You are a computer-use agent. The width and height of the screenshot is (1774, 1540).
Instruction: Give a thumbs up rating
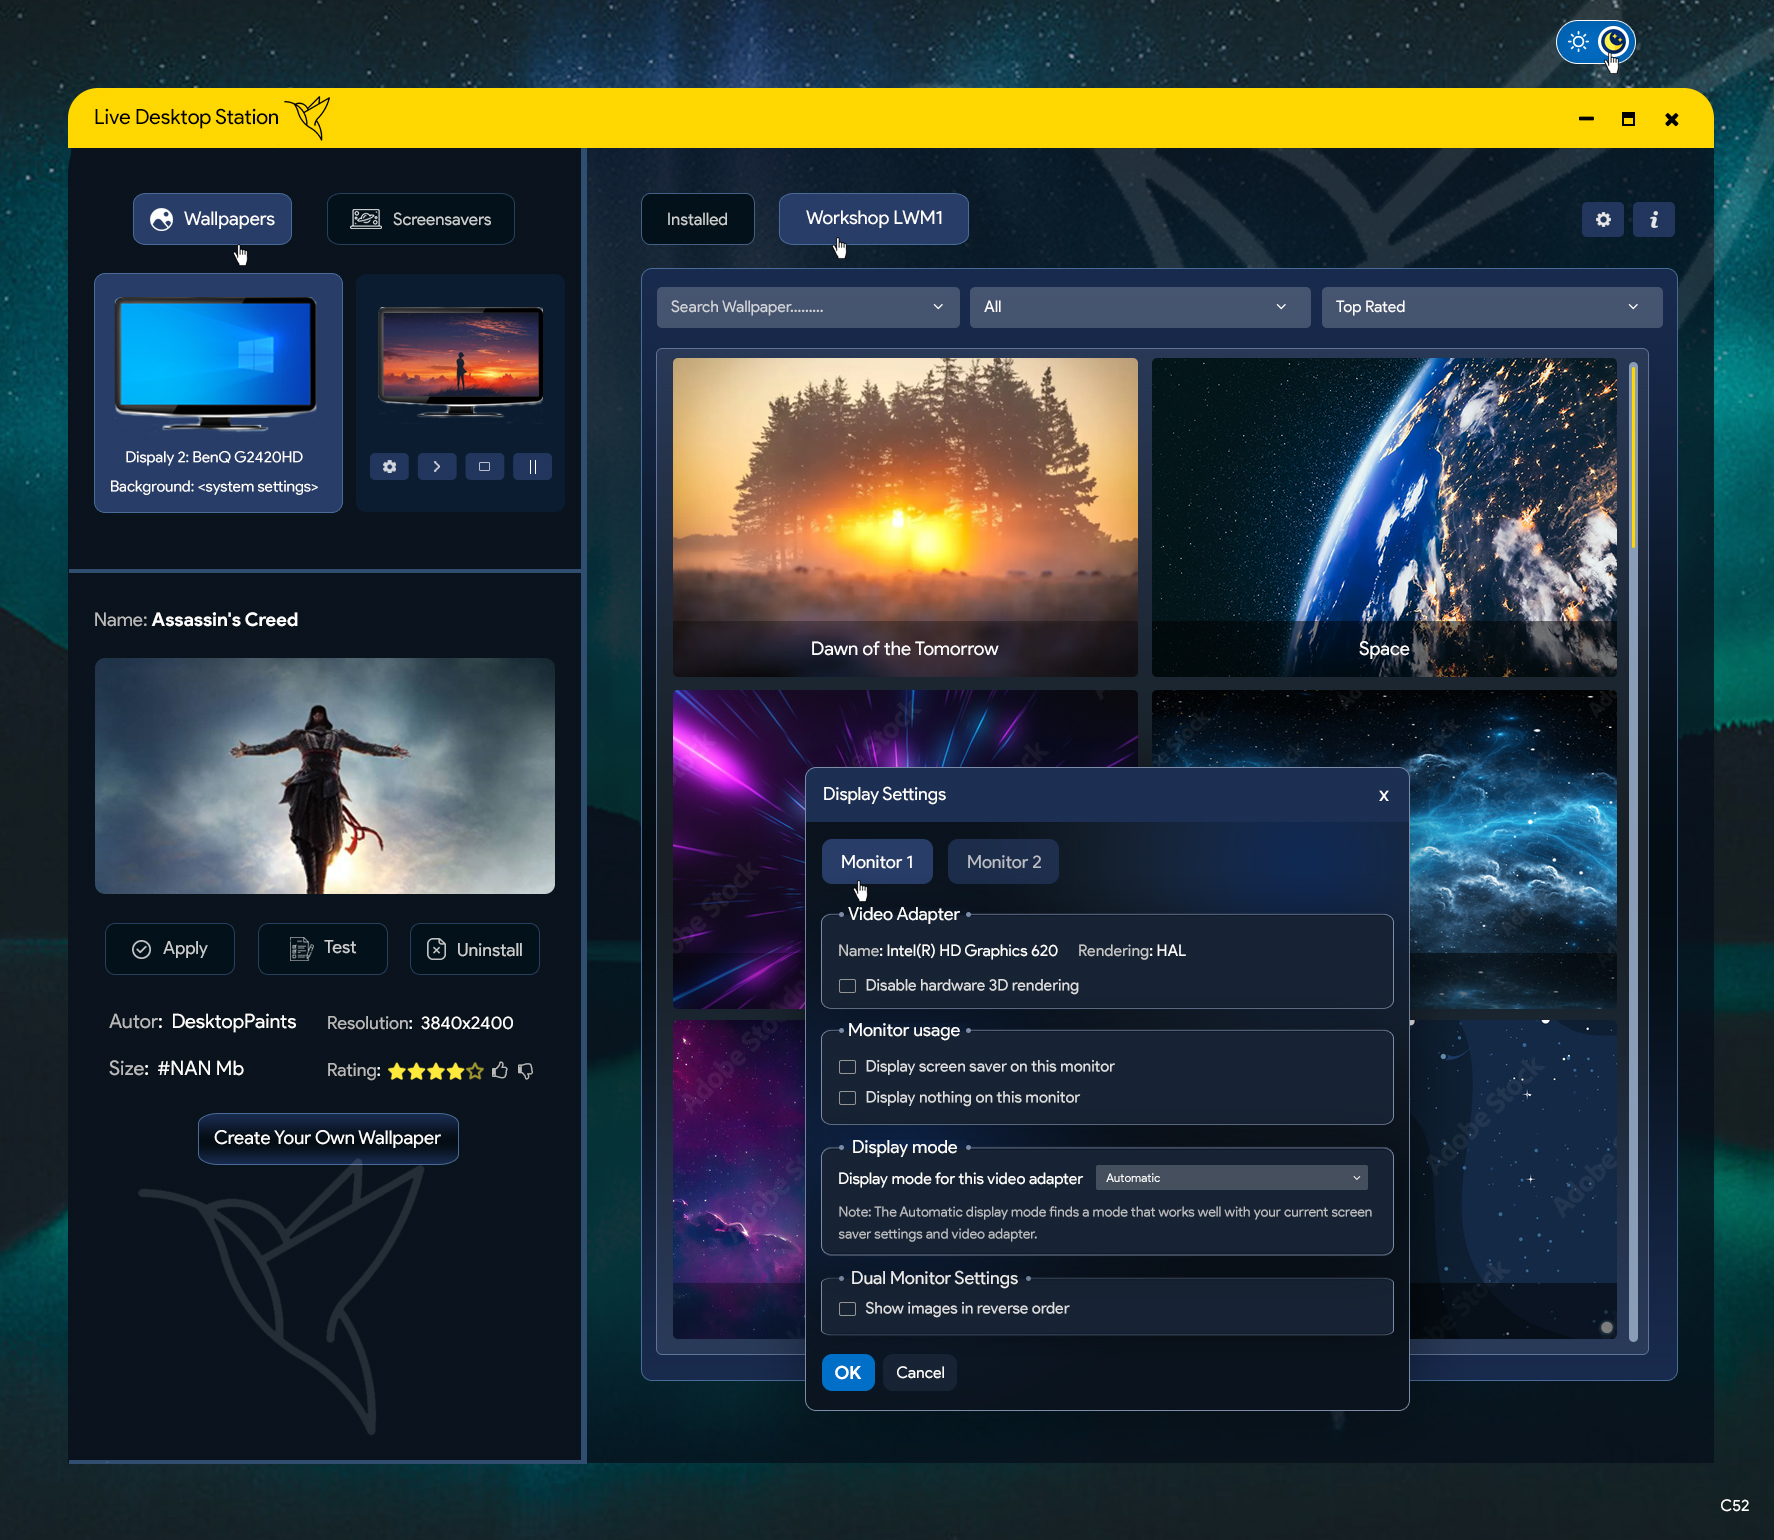[500, 1071]
